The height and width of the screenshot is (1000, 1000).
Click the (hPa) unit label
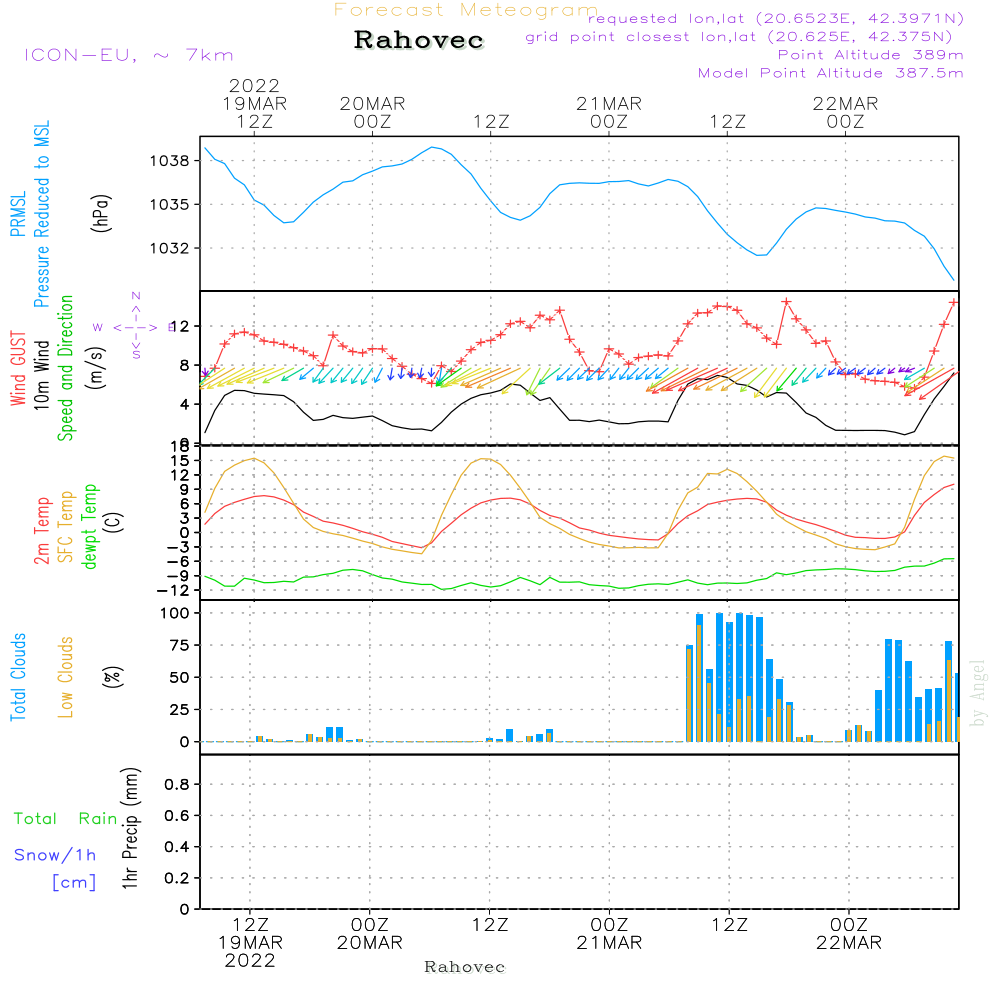(x=101, y=213)
